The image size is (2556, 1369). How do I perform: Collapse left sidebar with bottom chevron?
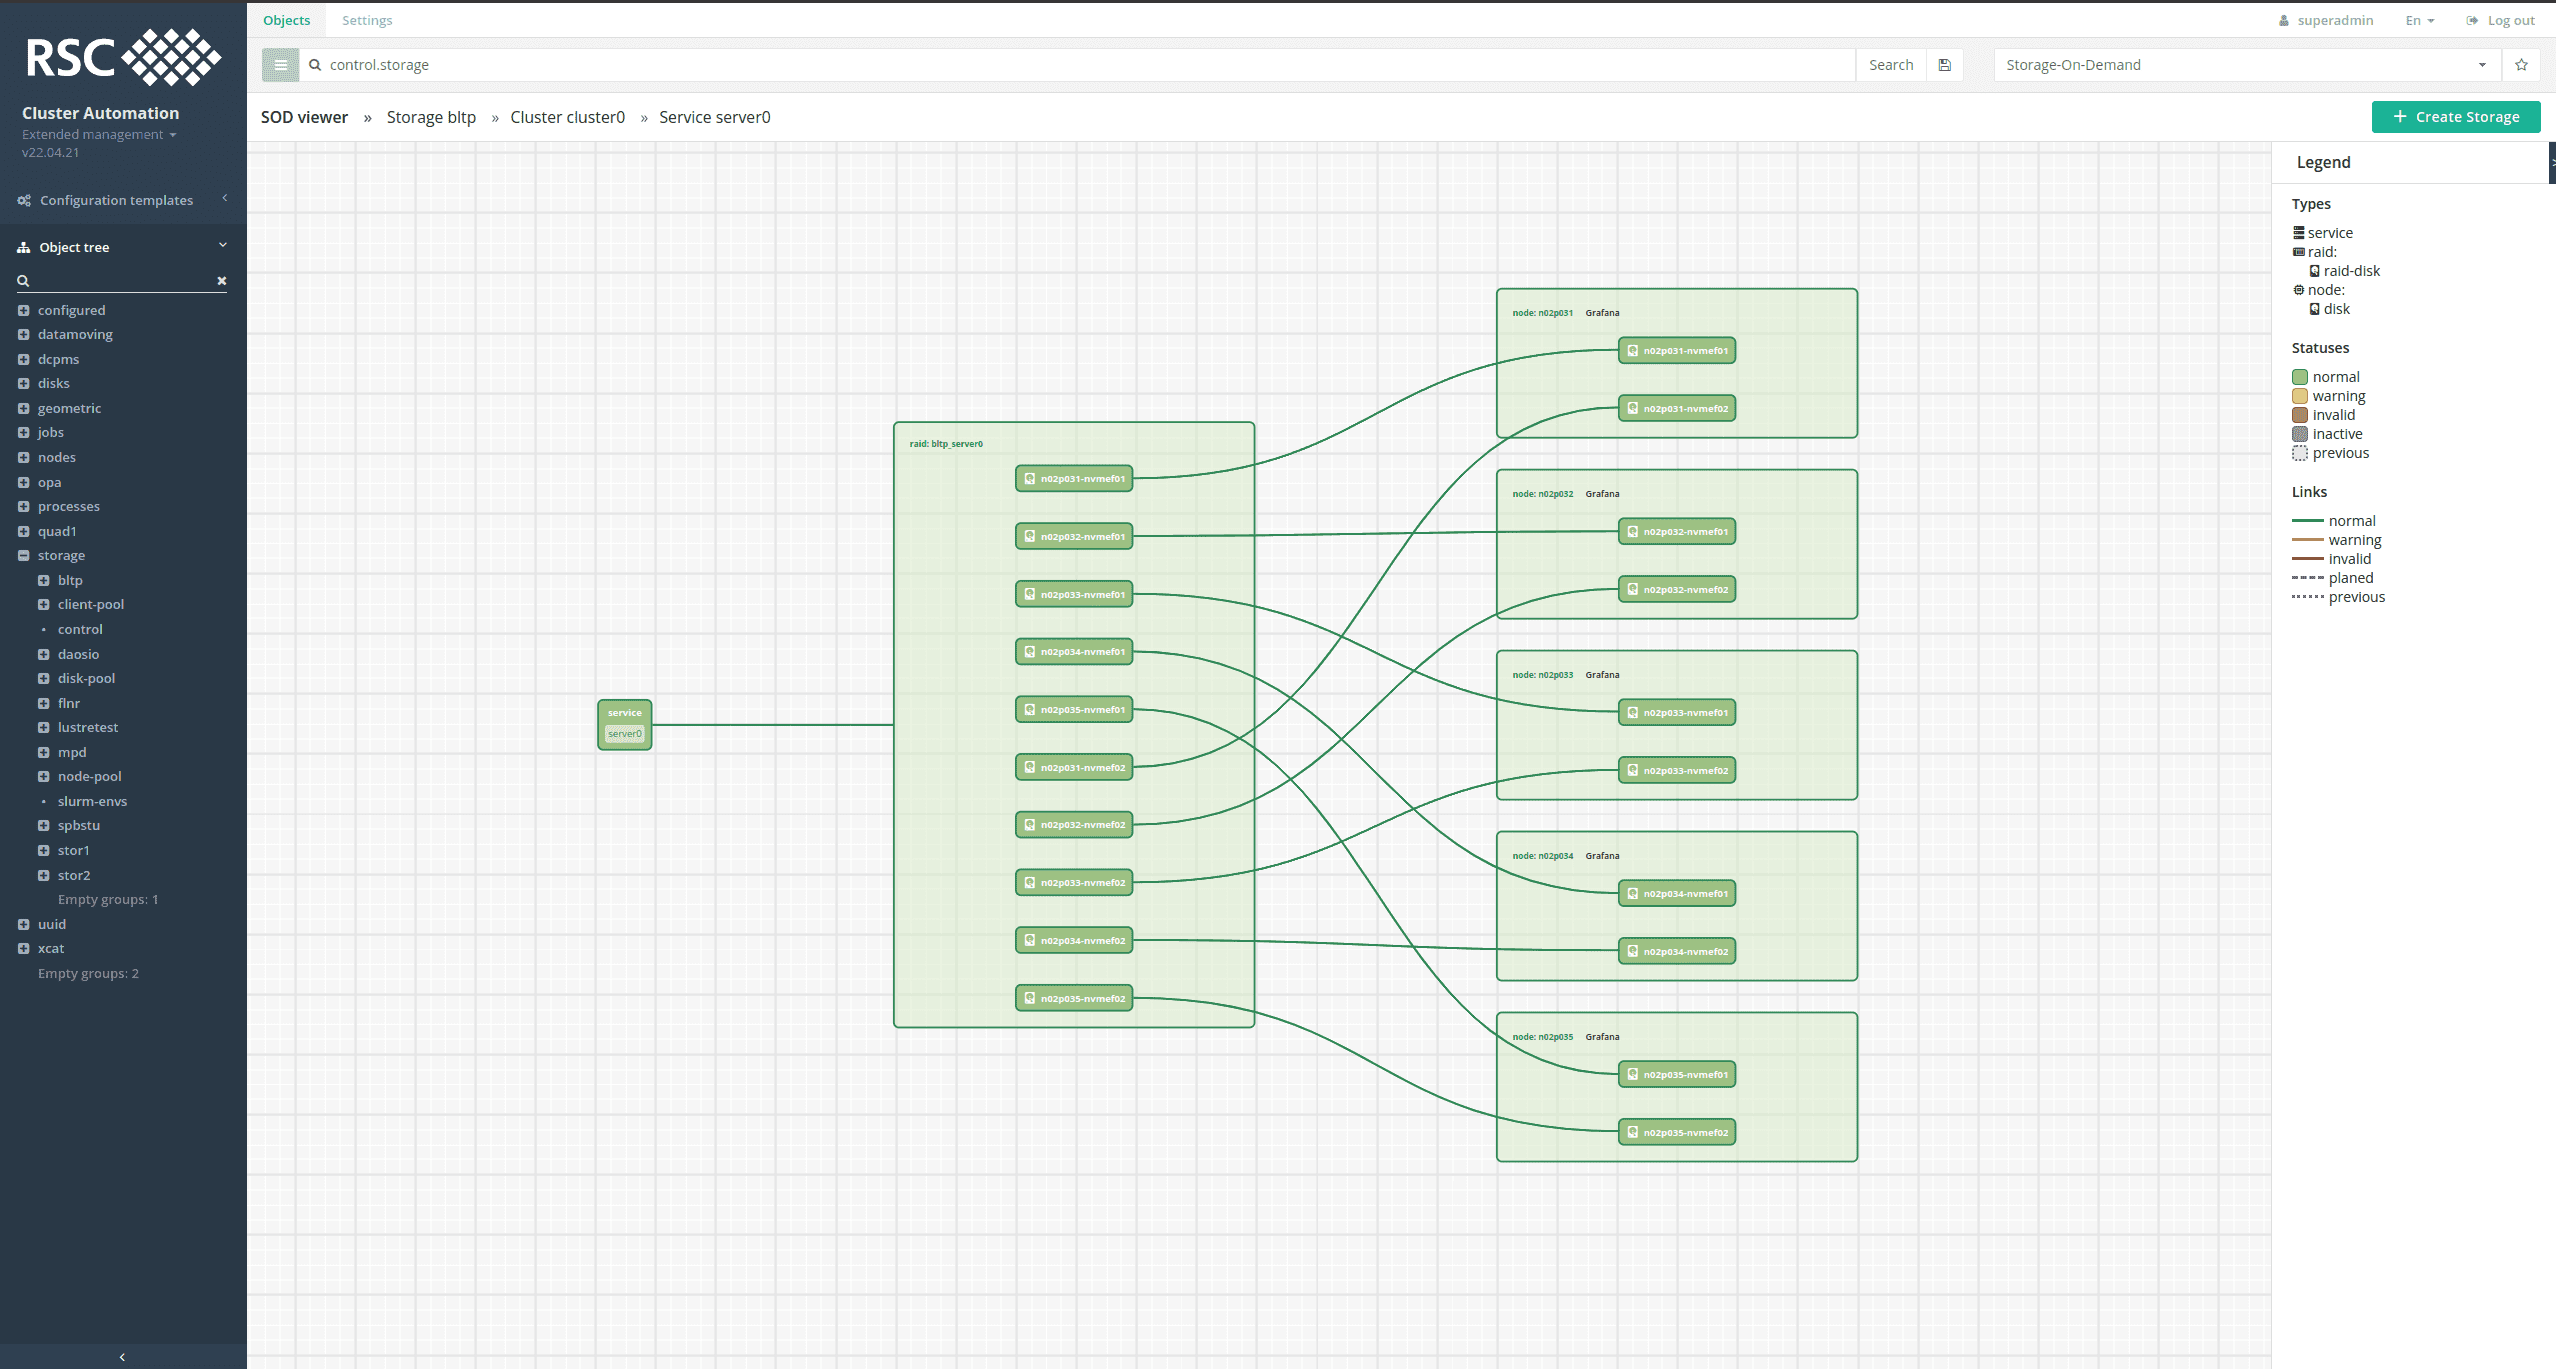pos(122,1357)
